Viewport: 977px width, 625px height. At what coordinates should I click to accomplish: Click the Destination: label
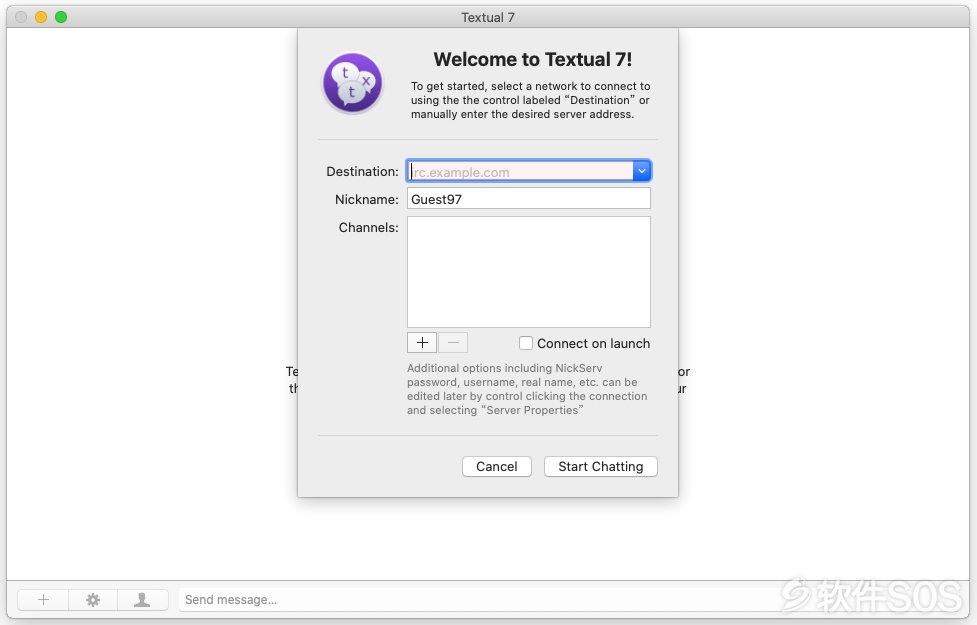point(363,171)
